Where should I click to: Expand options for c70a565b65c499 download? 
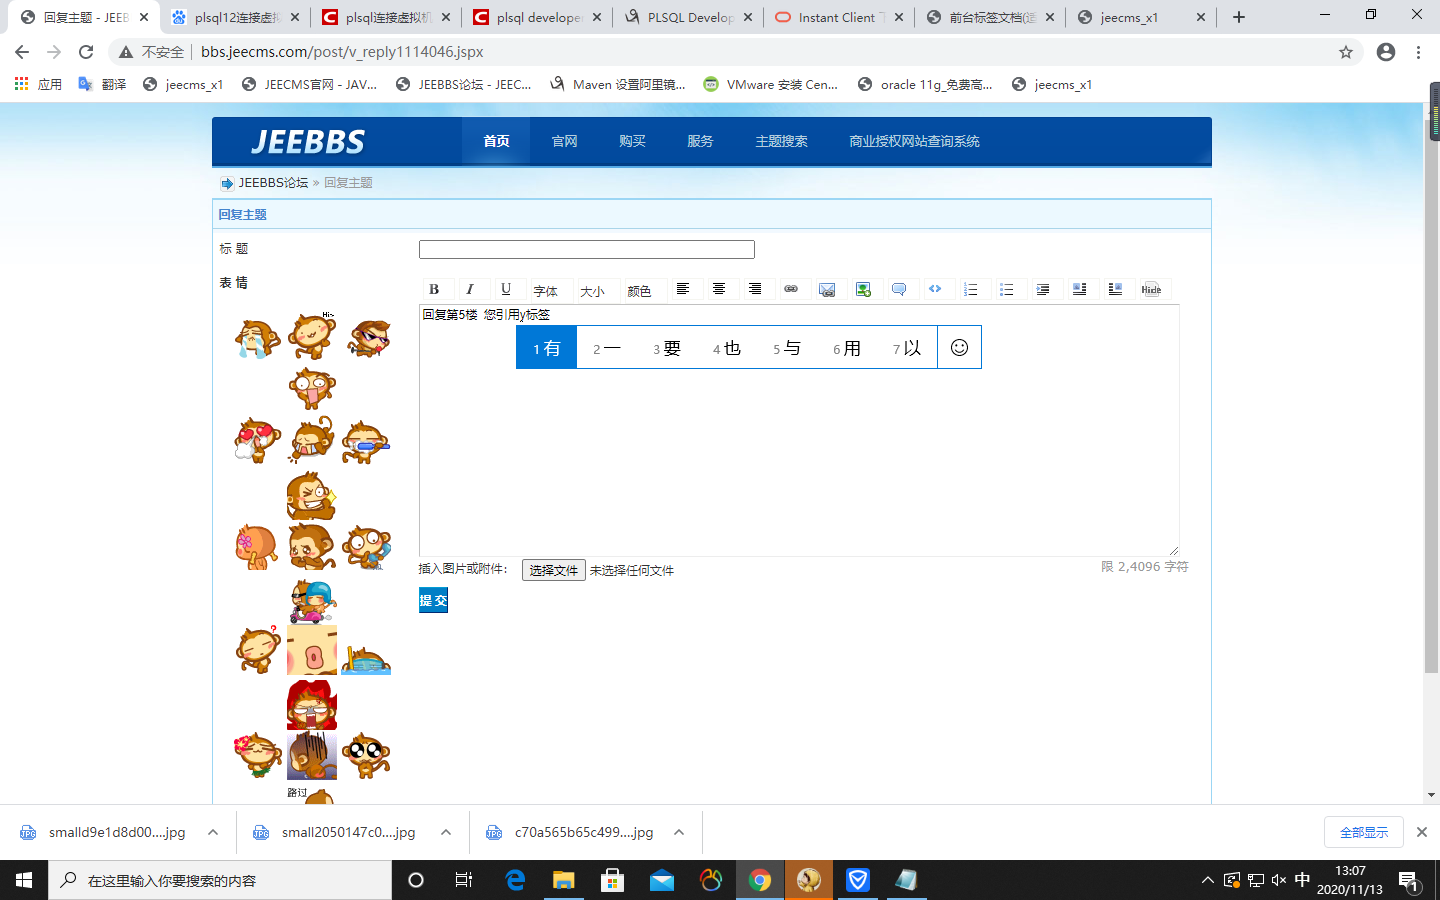click(x=679, y=832)
